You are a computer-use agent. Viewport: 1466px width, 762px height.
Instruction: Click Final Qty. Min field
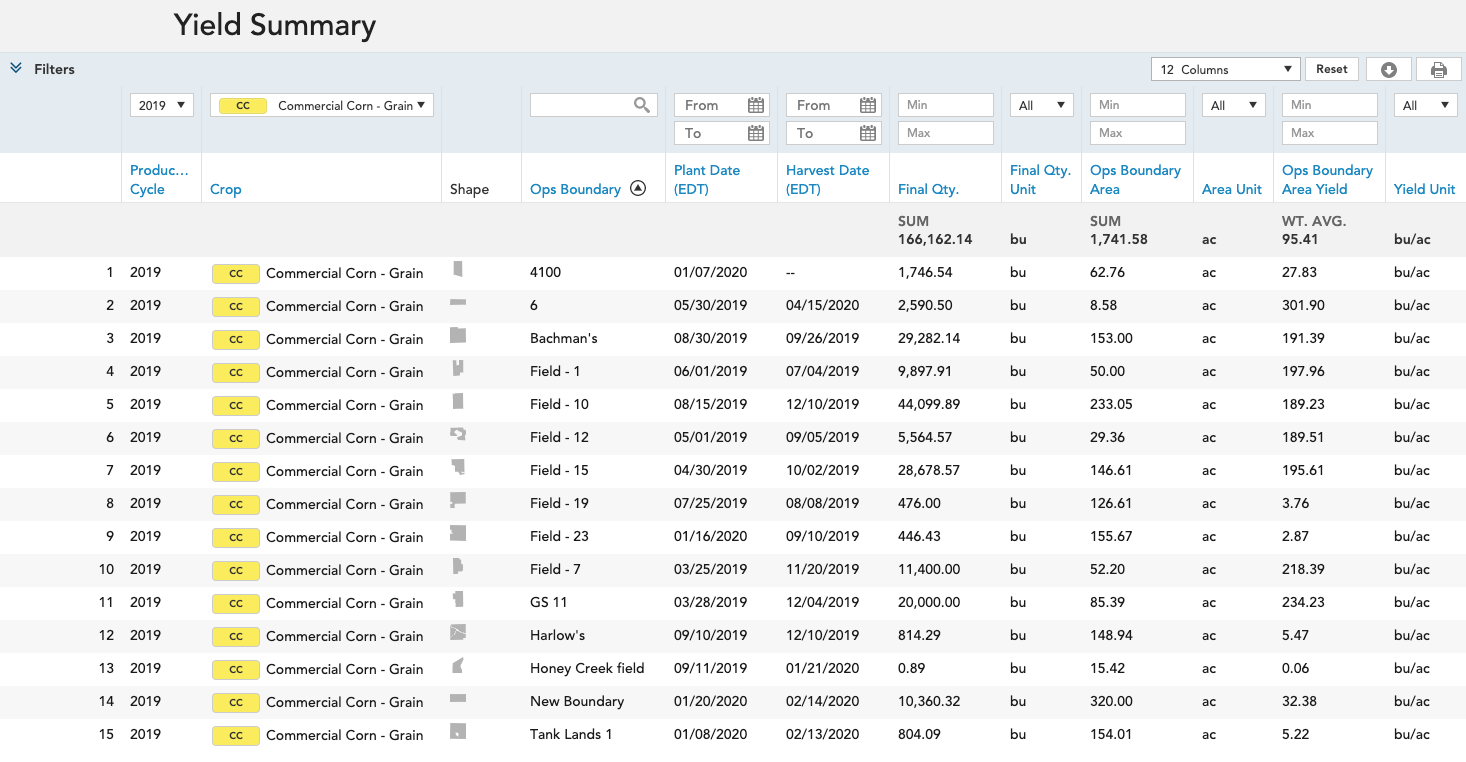[946, 105]
